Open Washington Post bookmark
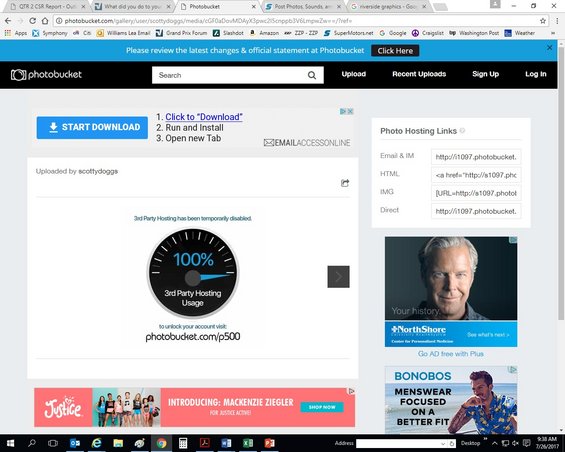 click(x=474, y=33)
